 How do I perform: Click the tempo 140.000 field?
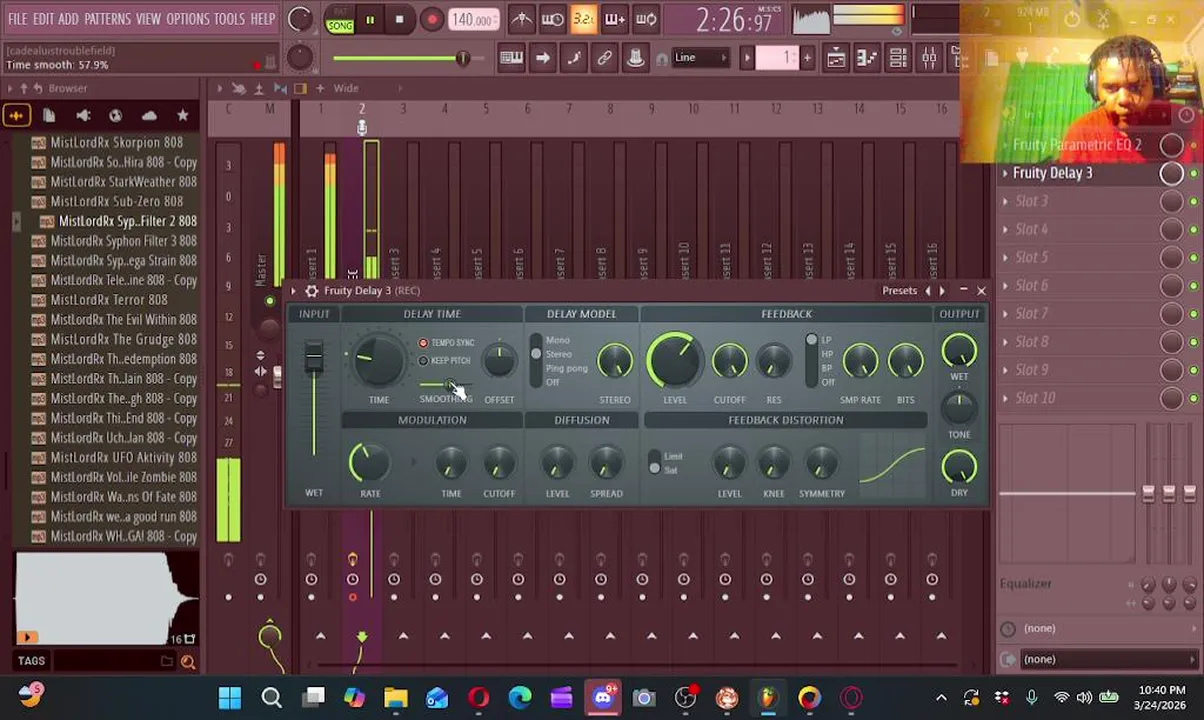click(472, 19)
